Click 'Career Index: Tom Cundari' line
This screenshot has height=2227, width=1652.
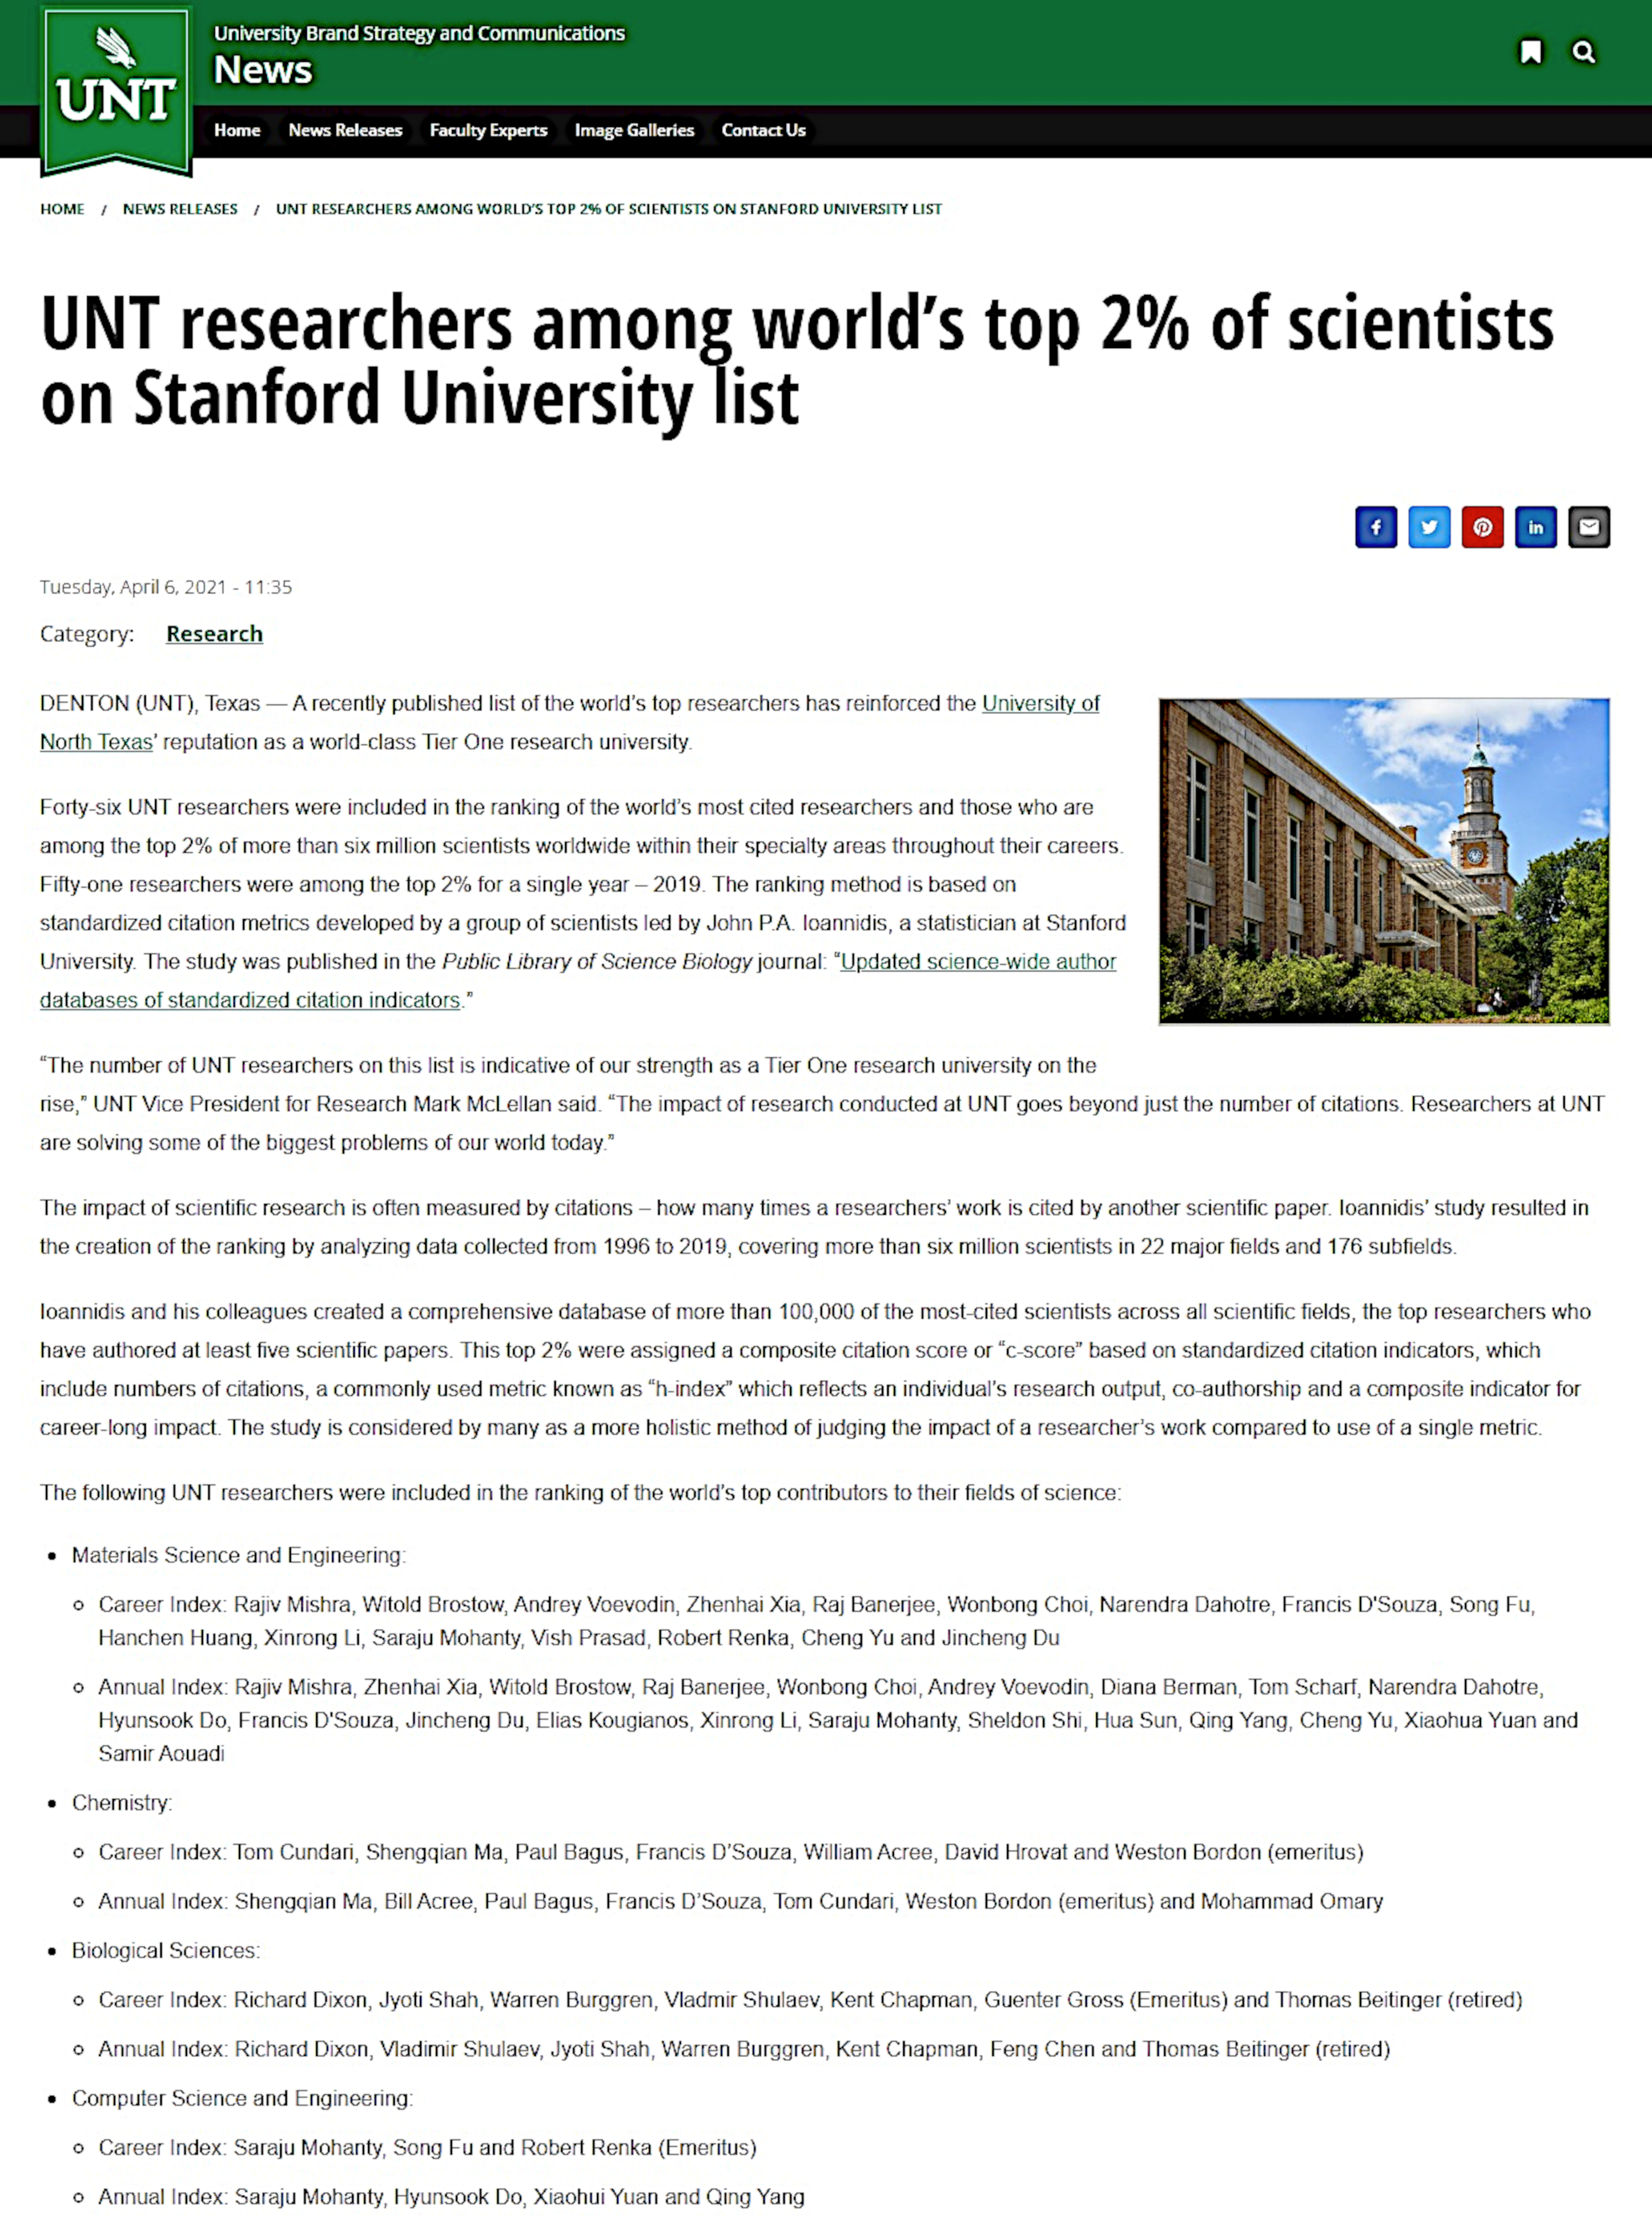tap(731, 1852)
